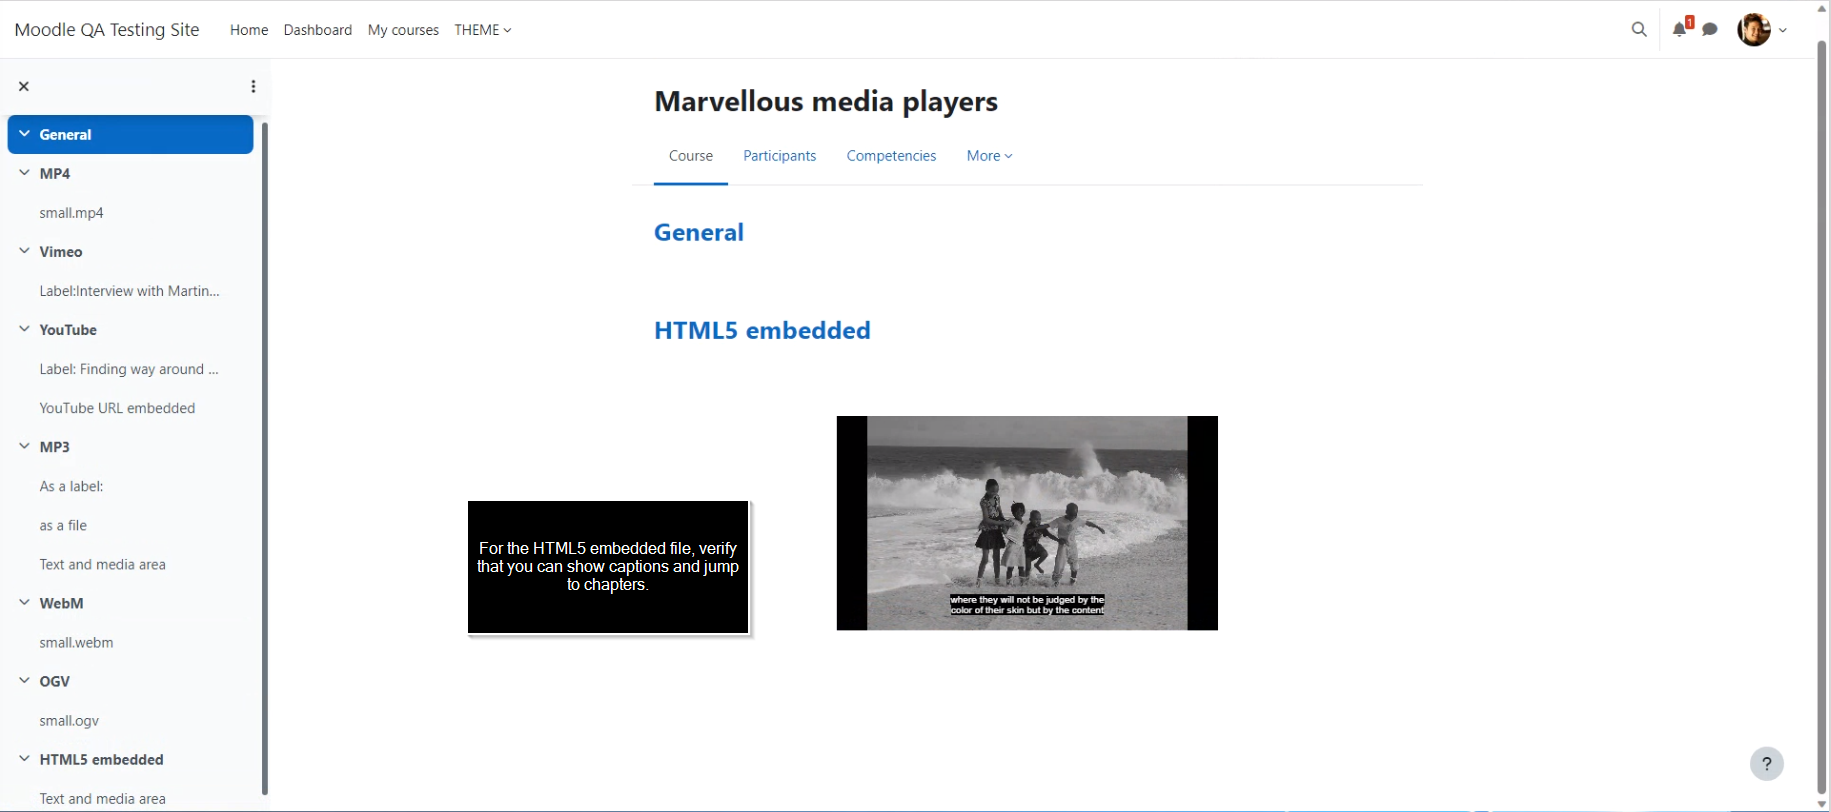Select YouTube section in course index
This screenshot has height=812, width=1831.
pyautogui.click(x=68, y=330)
